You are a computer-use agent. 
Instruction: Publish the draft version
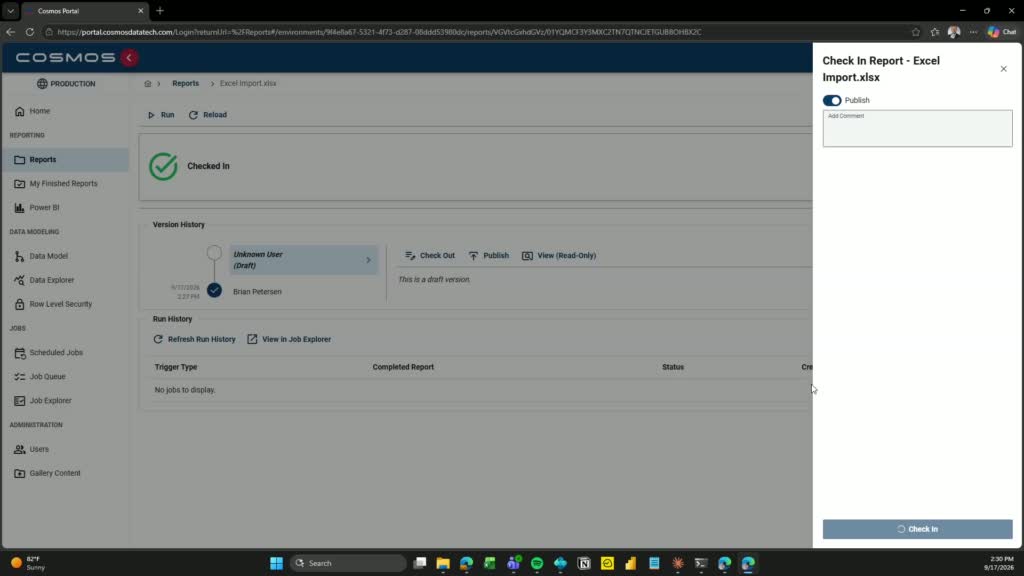[x=488, y=255]
